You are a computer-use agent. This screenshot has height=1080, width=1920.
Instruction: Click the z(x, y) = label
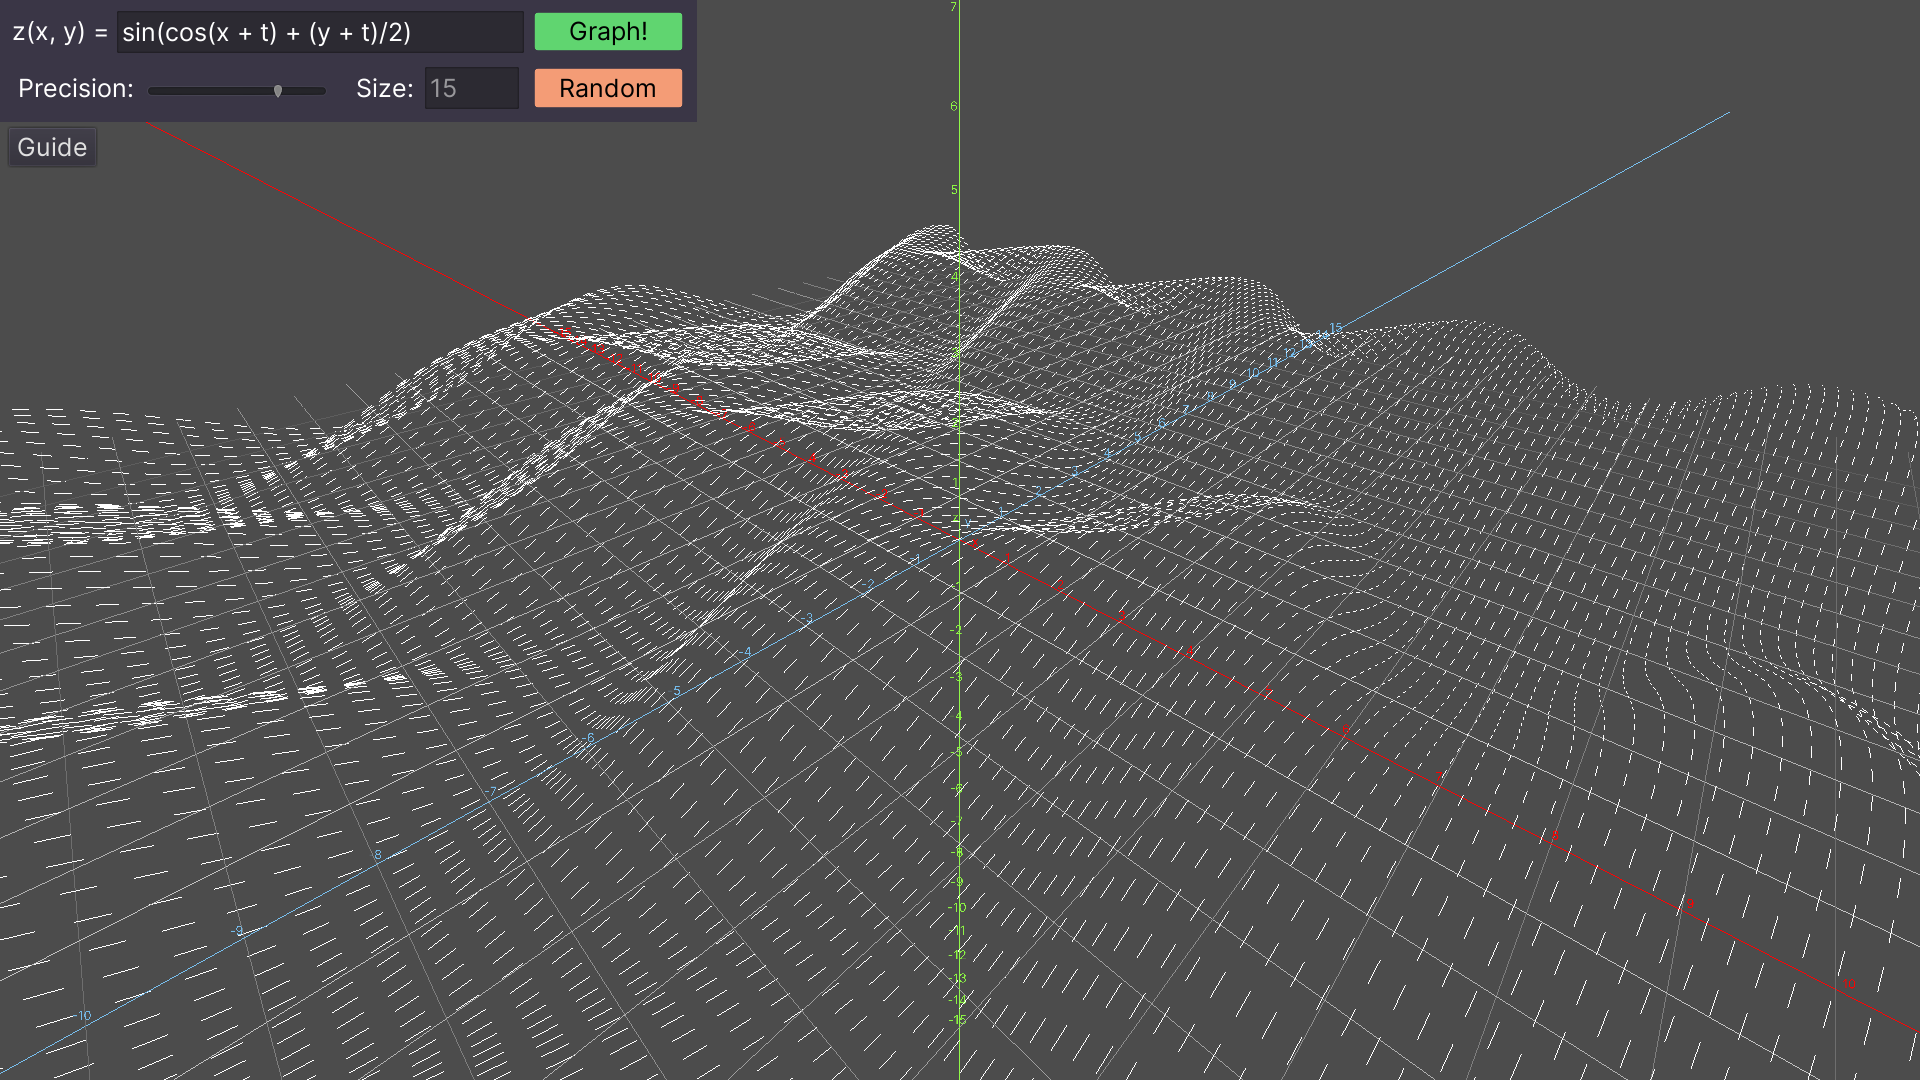pyautogui.click(x=60, y=32)
